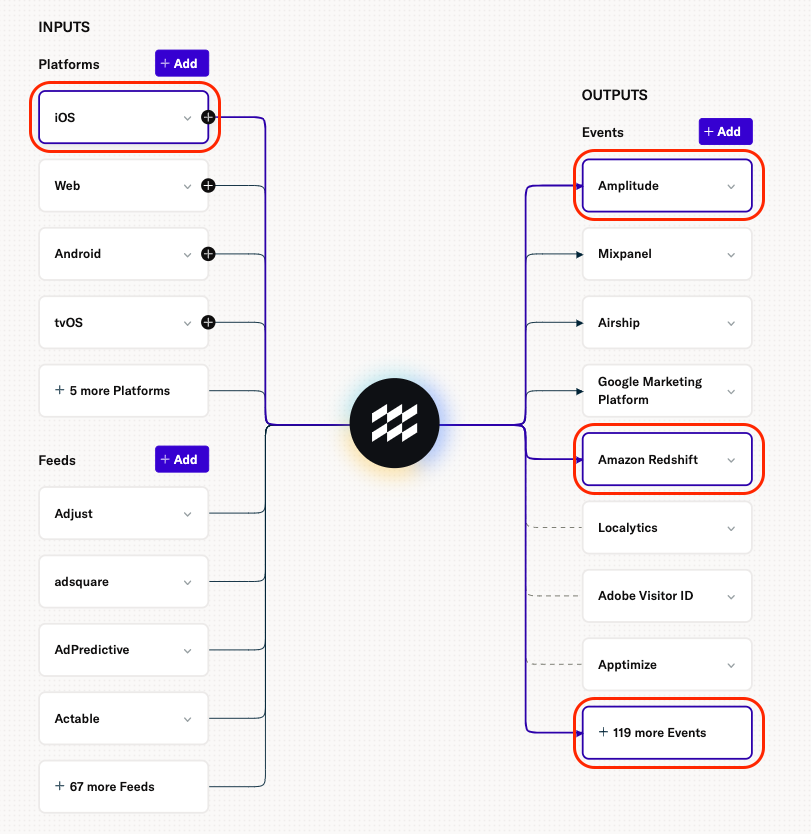
Task: Expand the Adjust feed chevron
Action: tap(187, 514)
